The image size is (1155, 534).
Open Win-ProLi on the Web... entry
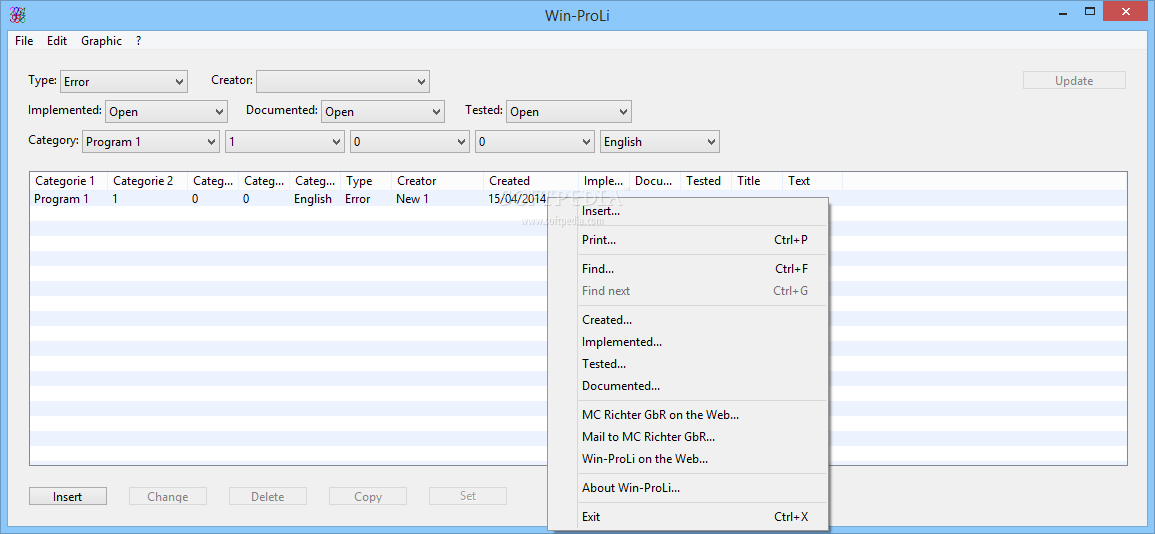(688, 459)
